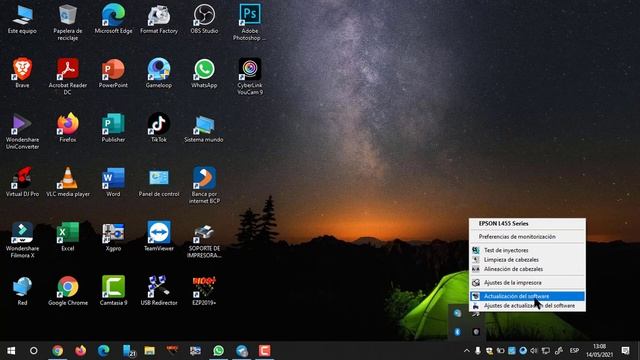640x360 pixels.
Task: Switch ESP input language indicator
Action: point(574,351)
